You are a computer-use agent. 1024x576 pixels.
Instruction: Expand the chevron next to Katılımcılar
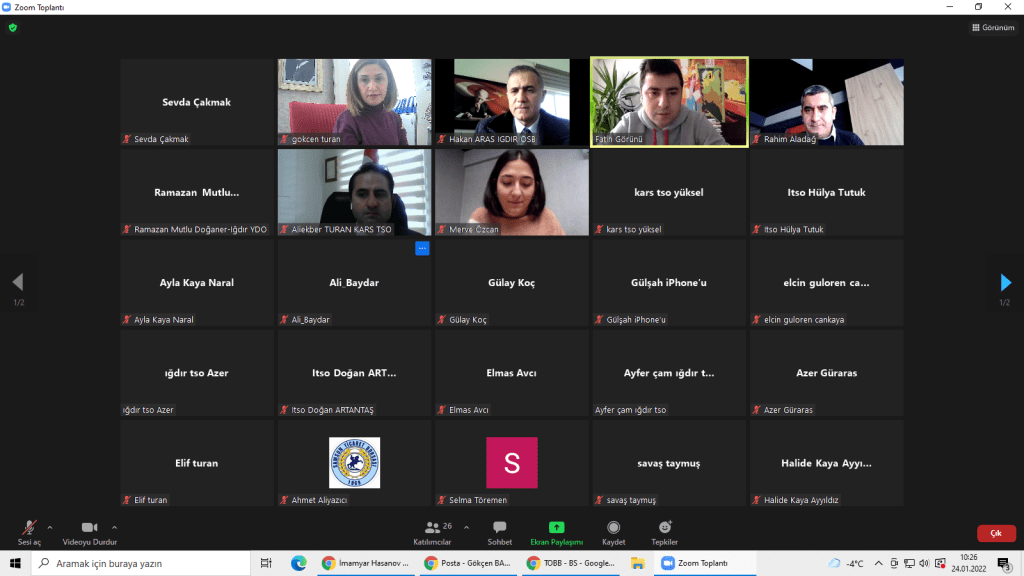pyautogui.click(x=466, y=527)
